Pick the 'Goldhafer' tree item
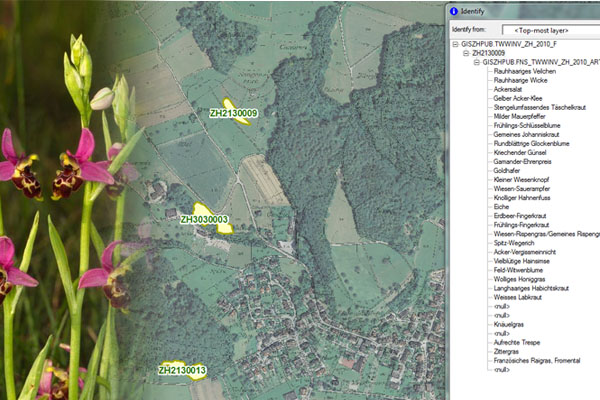This screenshot has height=400, width=600. point(509,170)
